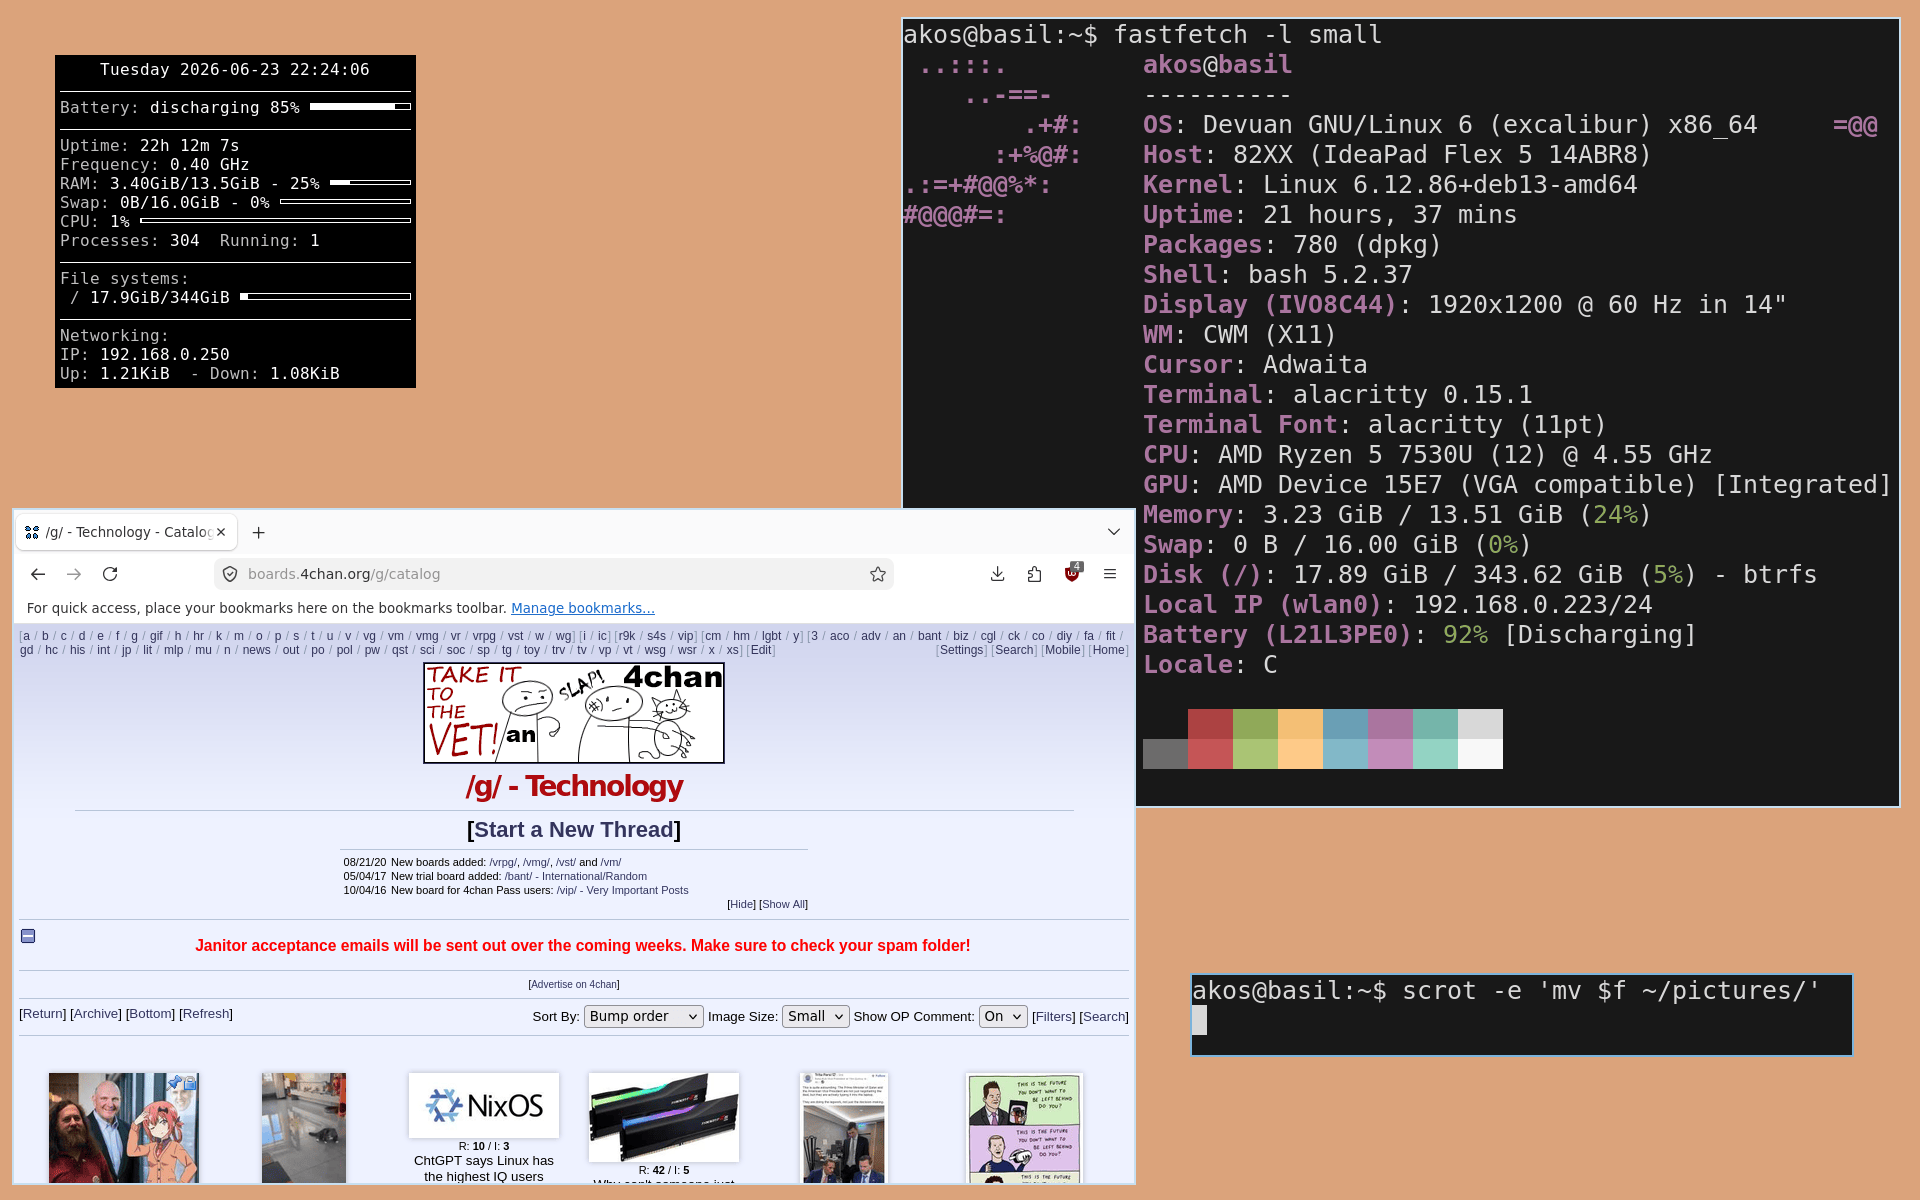
Task: Click the Edit link in the board list
Action: click(761, 650)
